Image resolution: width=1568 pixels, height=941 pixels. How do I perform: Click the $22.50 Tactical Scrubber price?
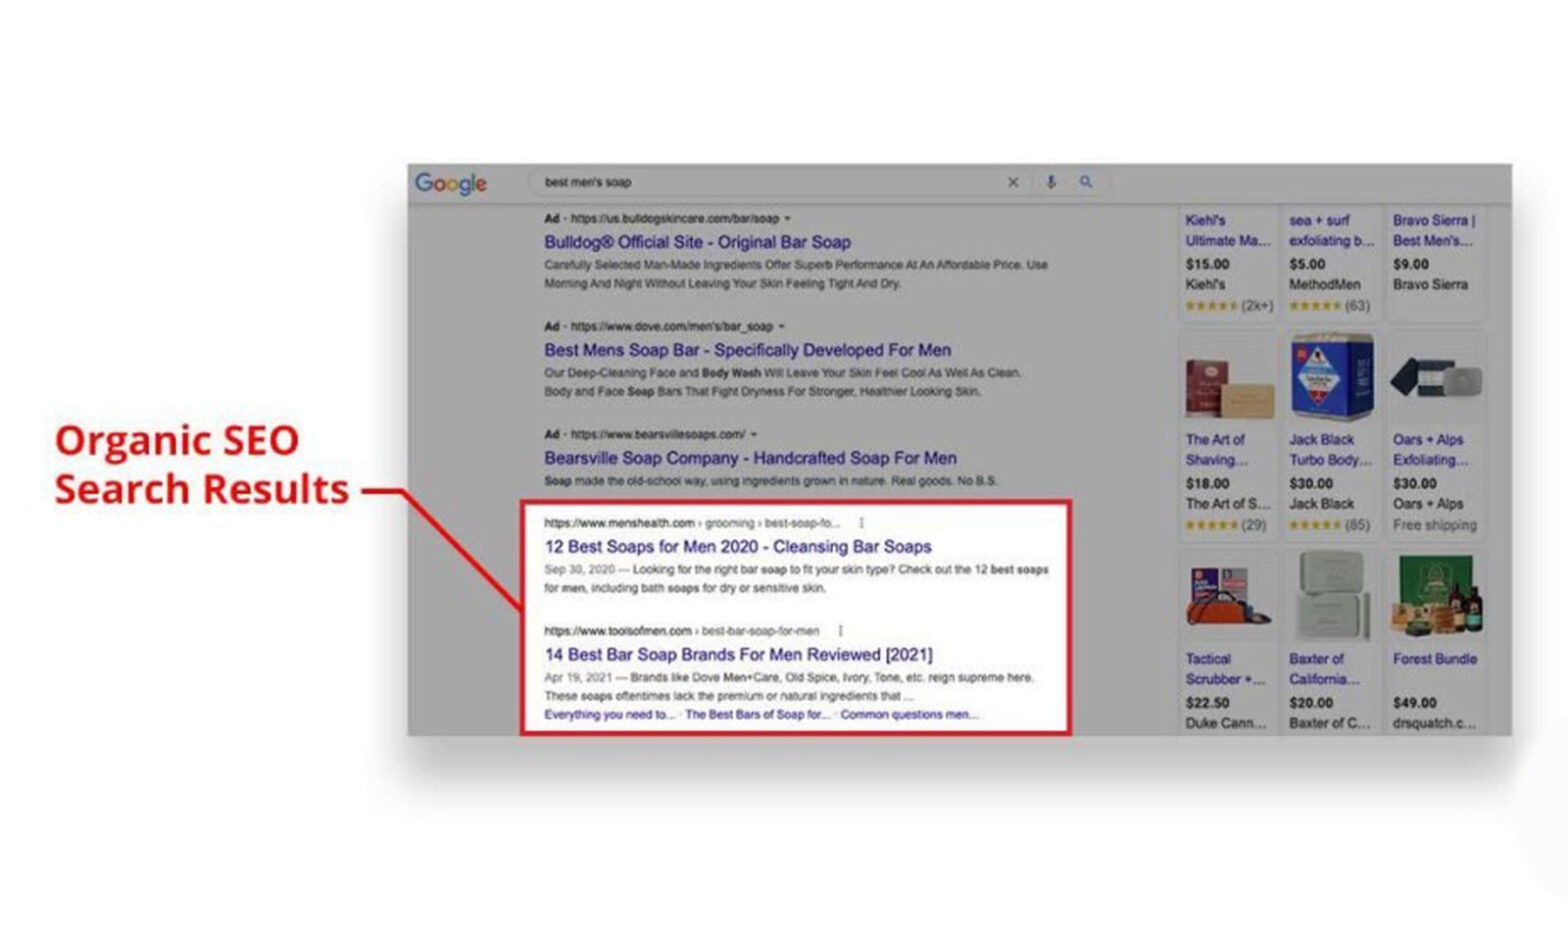tap(1208, 703)
